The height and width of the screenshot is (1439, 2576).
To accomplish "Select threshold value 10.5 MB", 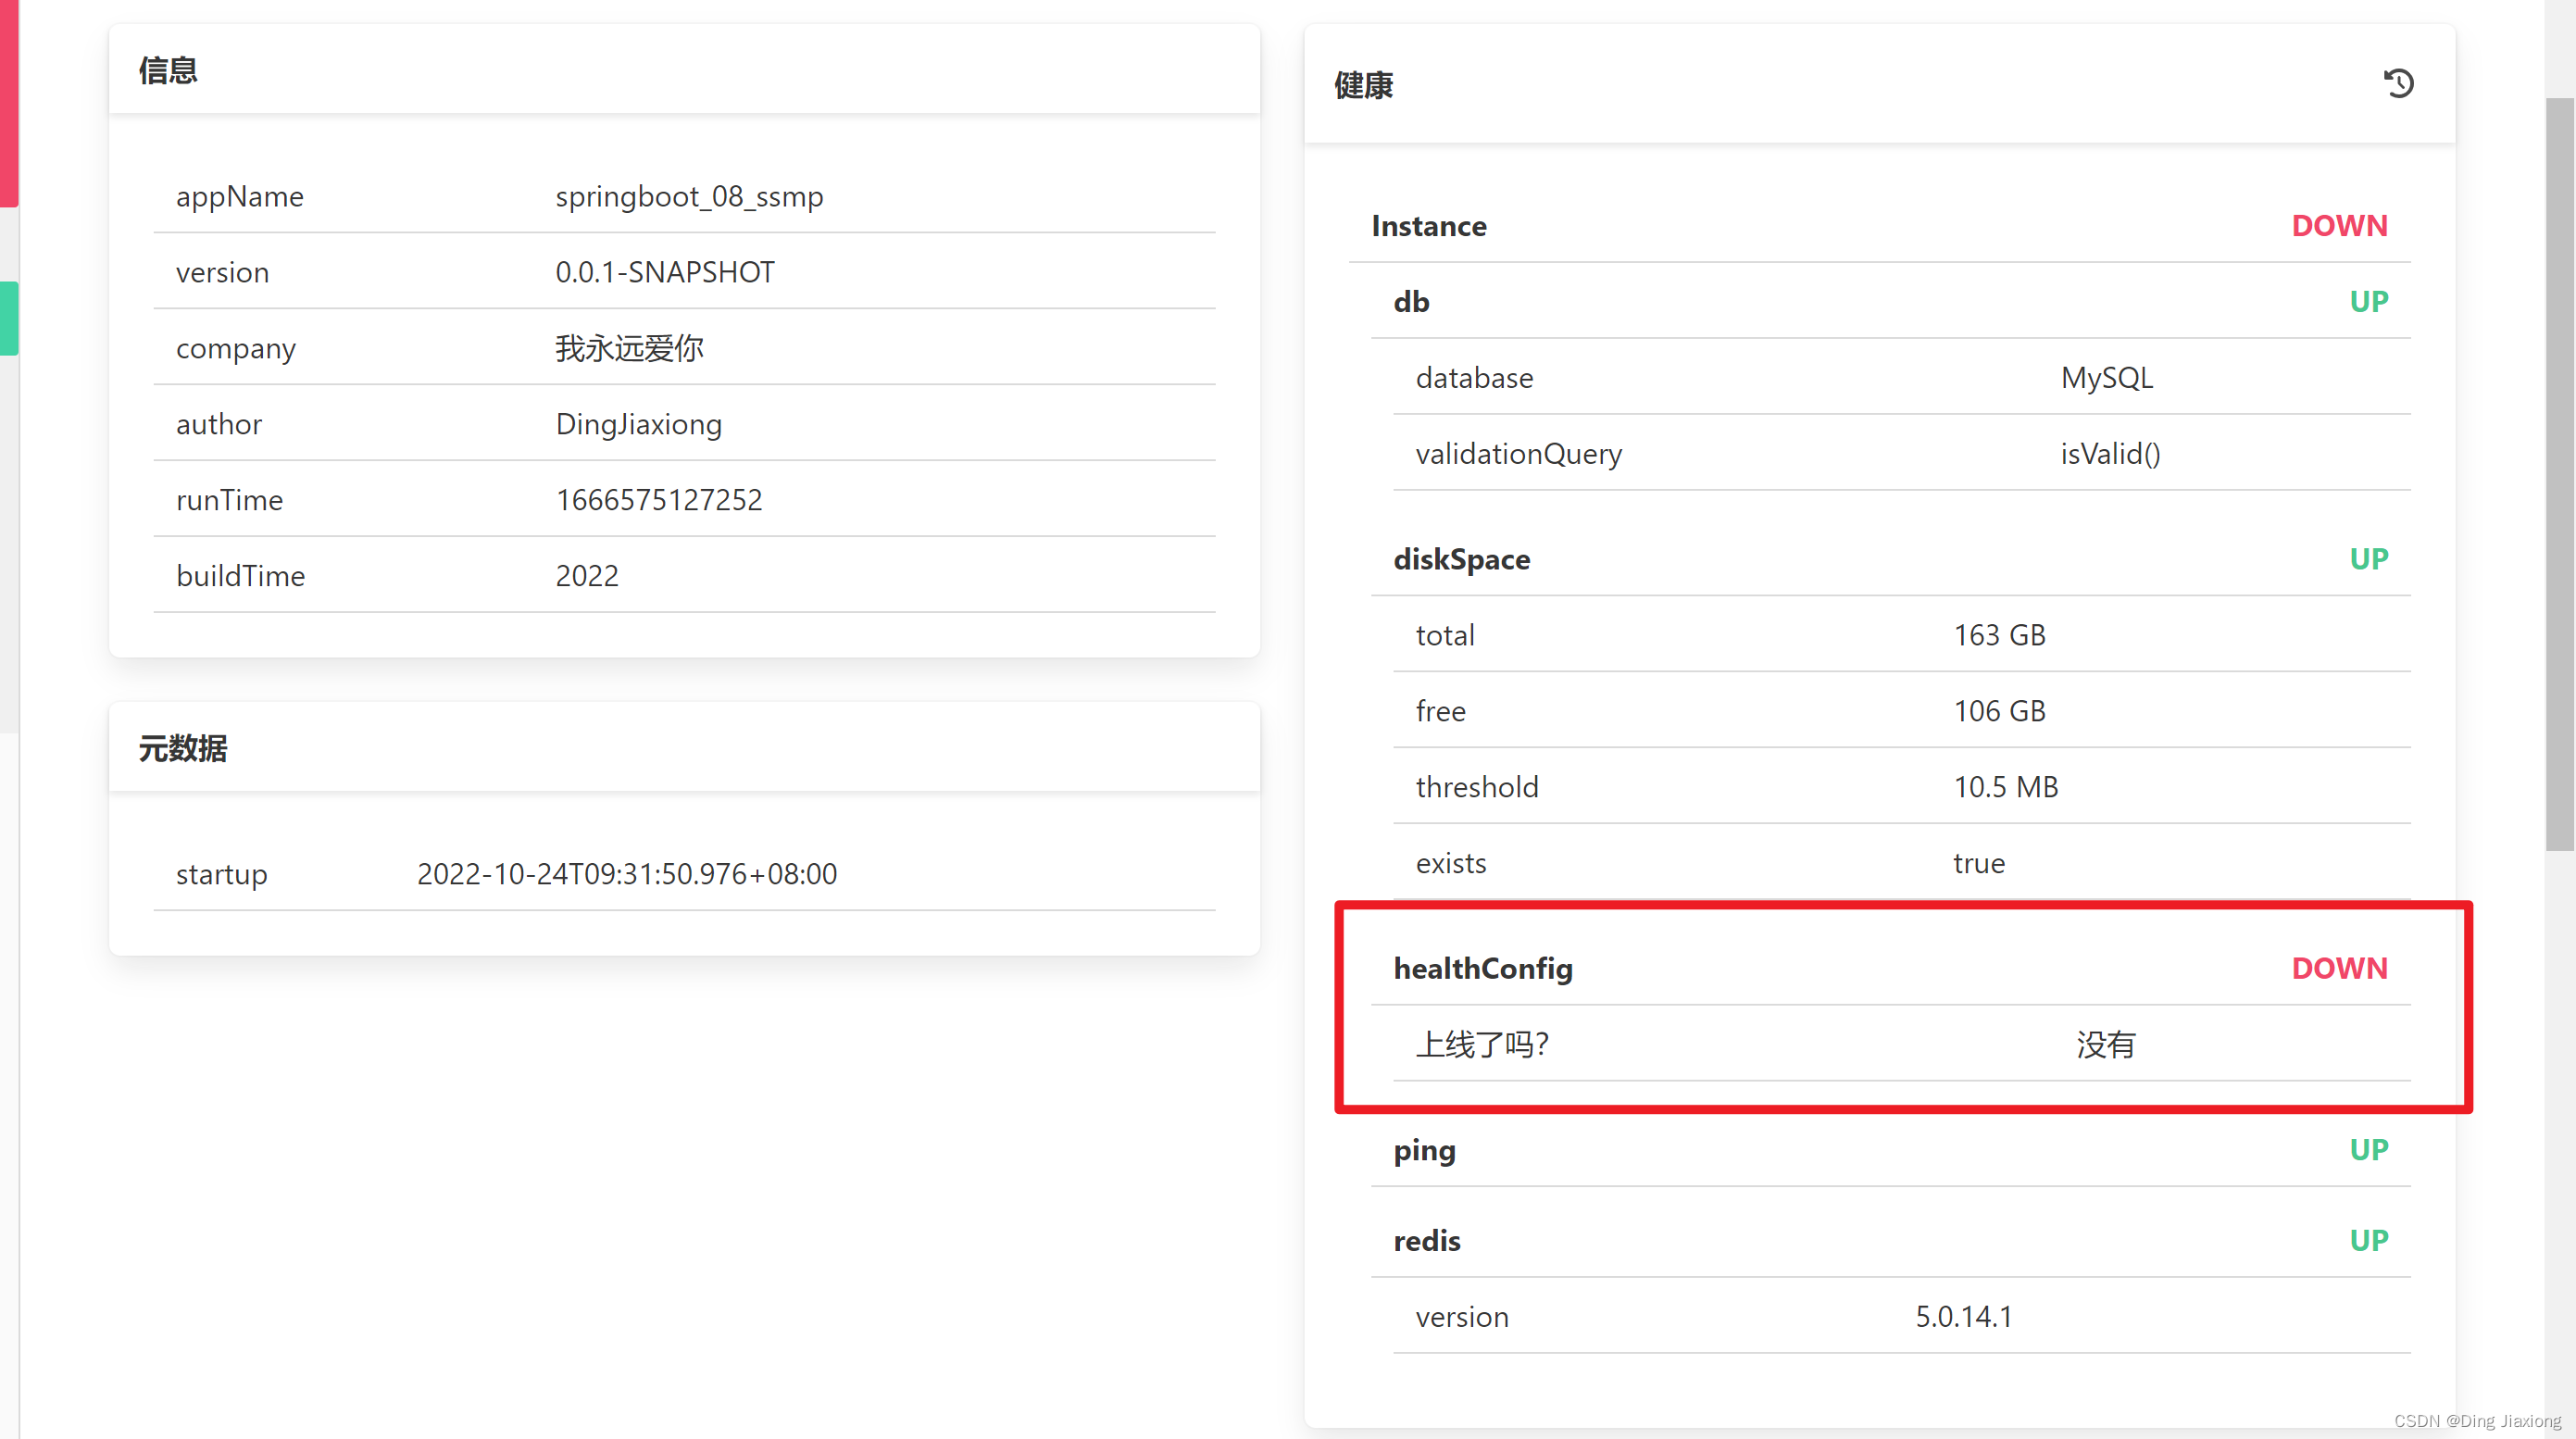I will (2006, 787).
